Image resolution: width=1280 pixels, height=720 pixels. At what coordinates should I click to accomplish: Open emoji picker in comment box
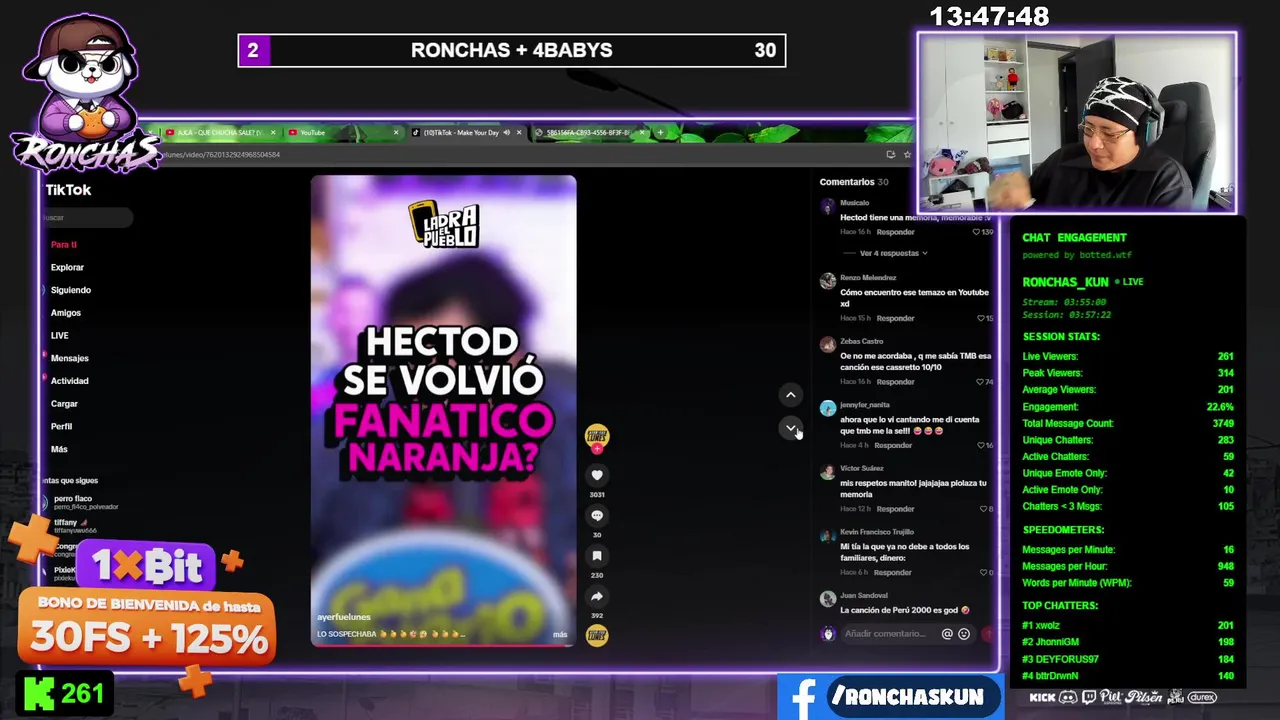[x=964, y=634]
